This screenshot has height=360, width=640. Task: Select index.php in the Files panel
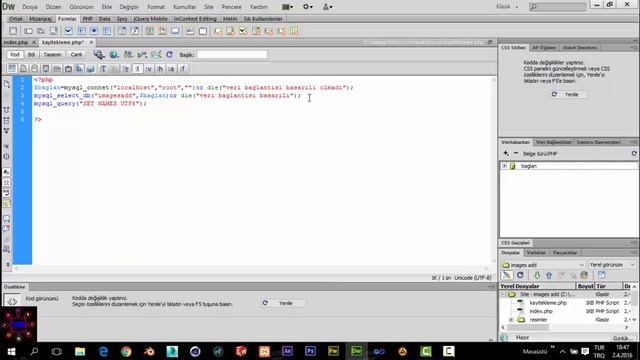click(541, 311)
